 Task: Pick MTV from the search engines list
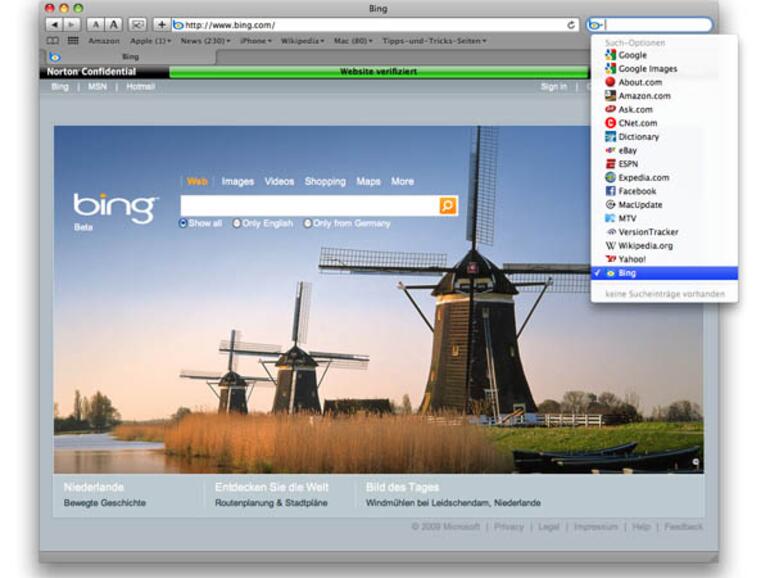coord(664,218)
